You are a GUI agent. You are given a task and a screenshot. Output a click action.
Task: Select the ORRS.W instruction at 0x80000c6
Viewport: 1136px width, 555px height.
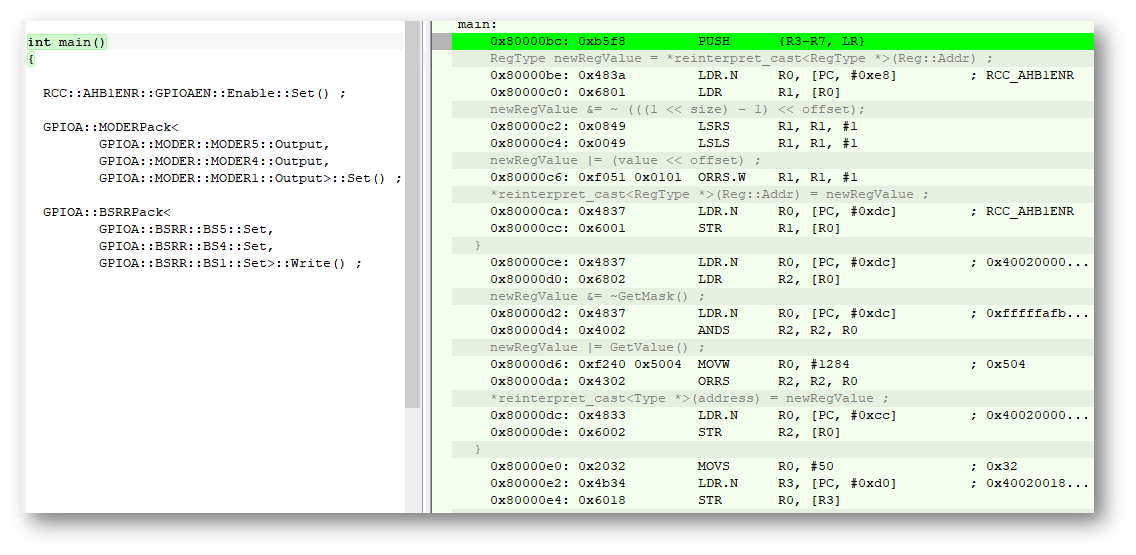click(717, 178)
